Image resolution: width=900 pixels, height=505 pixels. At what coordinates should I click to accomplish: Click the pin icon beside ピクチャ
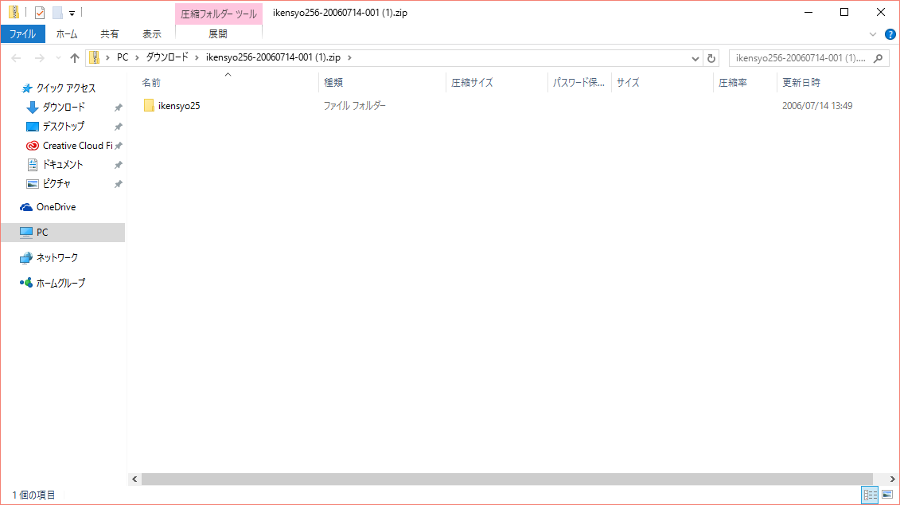pos(118,184)
